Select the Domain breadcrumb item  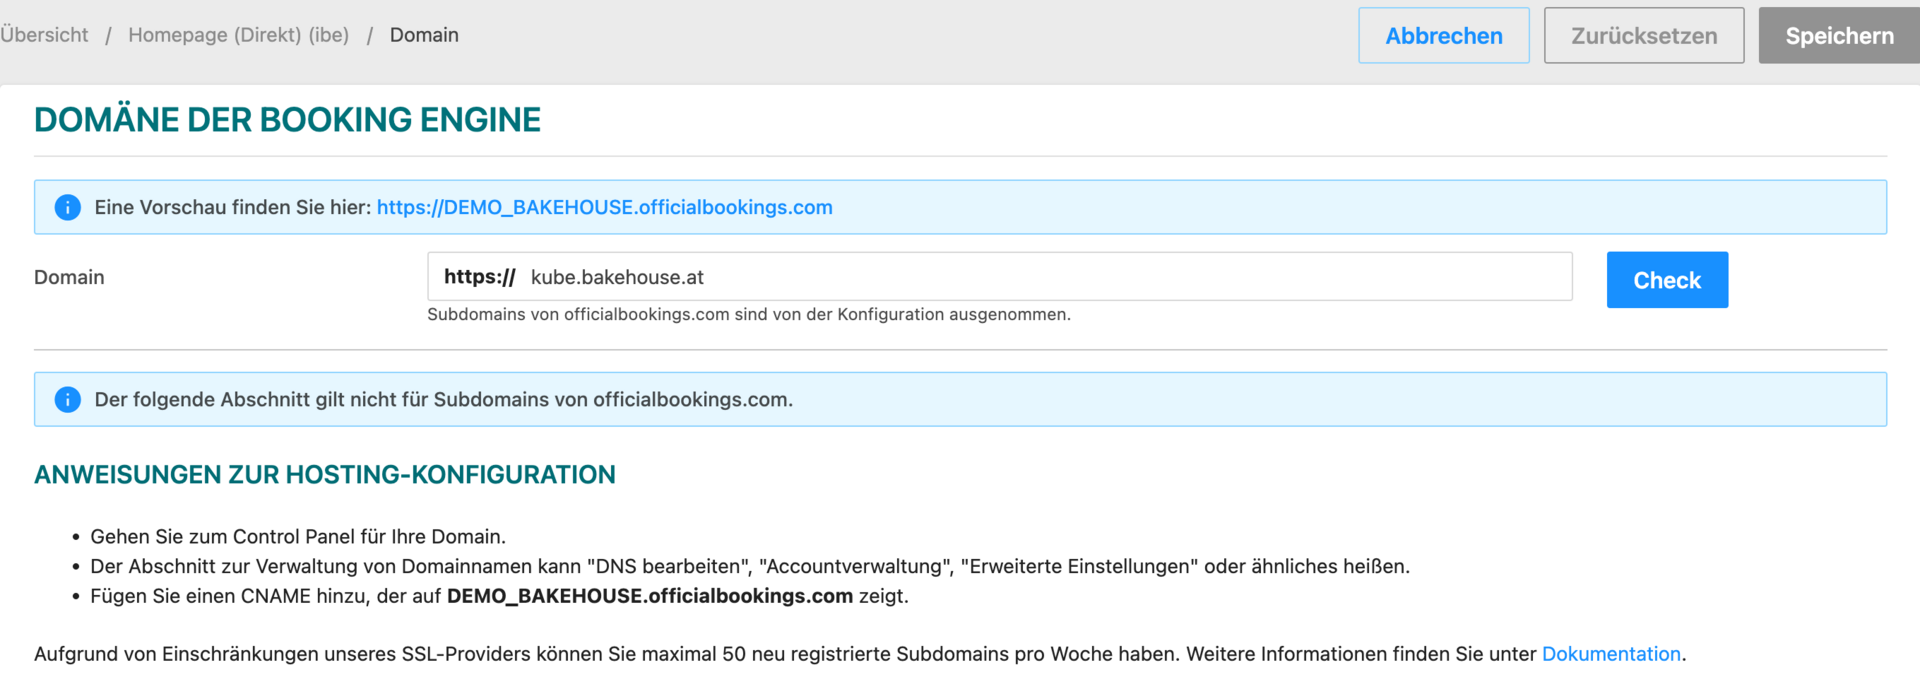pos(424,35)
